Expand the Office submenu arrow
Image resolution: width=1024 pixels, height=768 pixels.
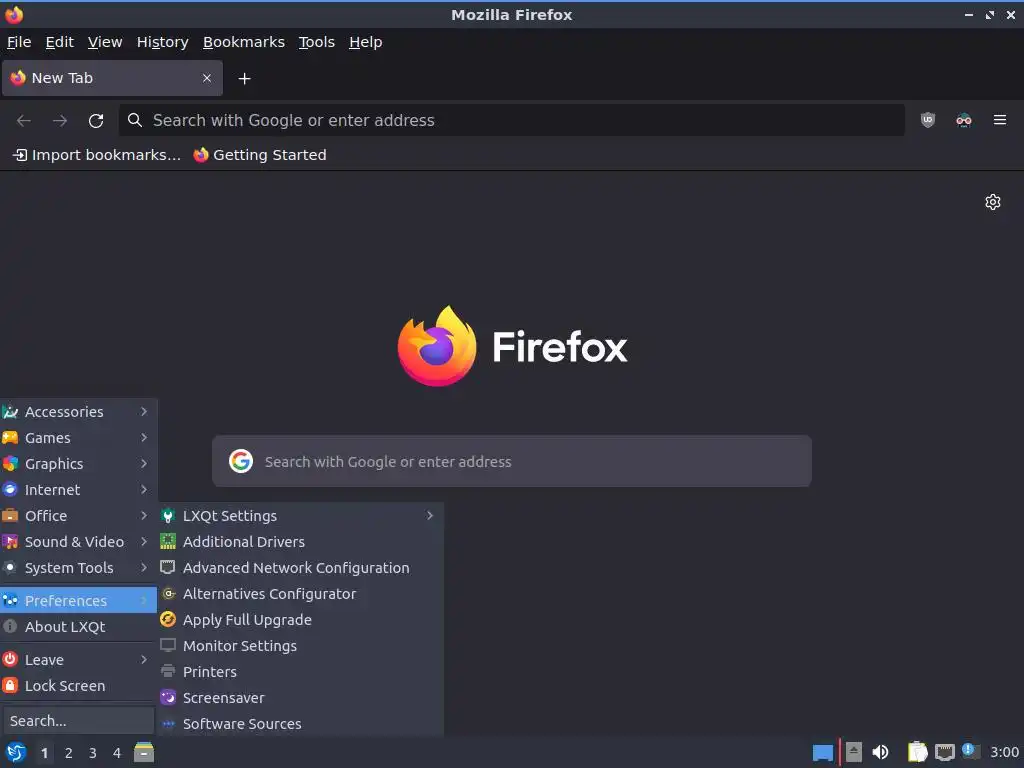[x=144, y=516]
